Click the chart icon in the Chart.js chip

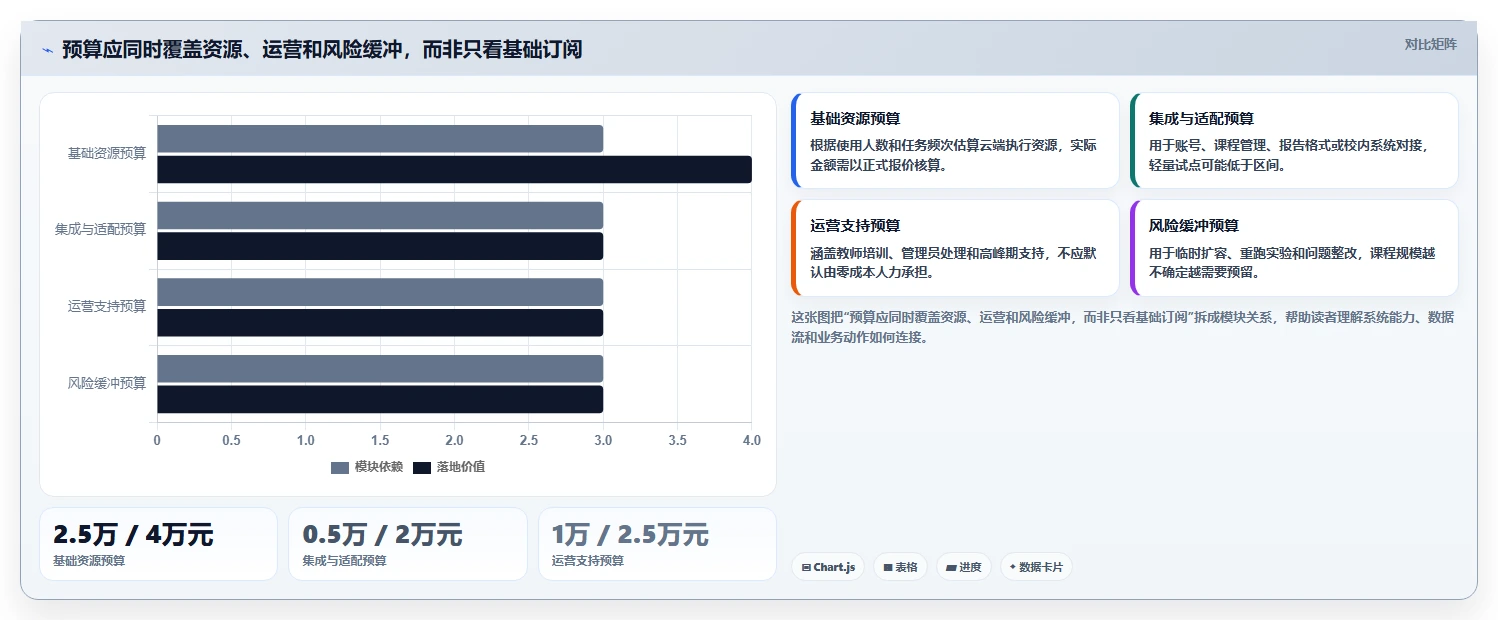(x=806, y=567)
